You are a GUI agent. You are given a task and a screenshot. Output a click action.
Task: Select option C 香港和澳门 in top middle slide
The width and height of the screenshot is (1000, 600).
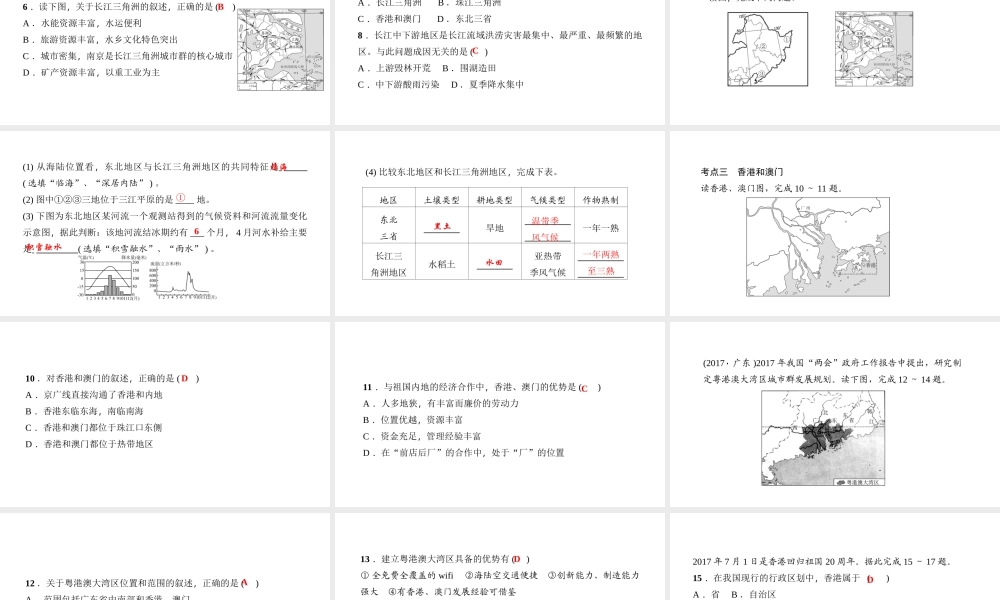pos(389,19)
